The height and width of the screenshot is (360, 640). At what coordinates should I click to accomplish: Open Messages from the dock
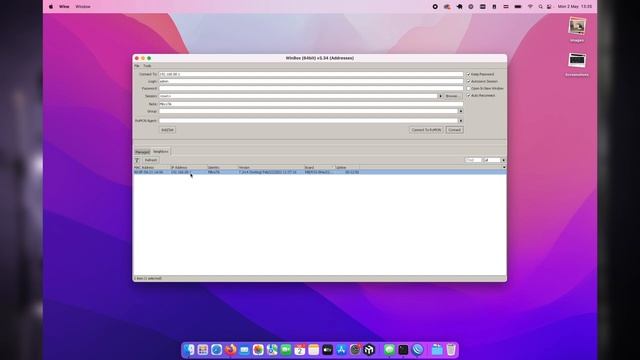coord(389,350)
